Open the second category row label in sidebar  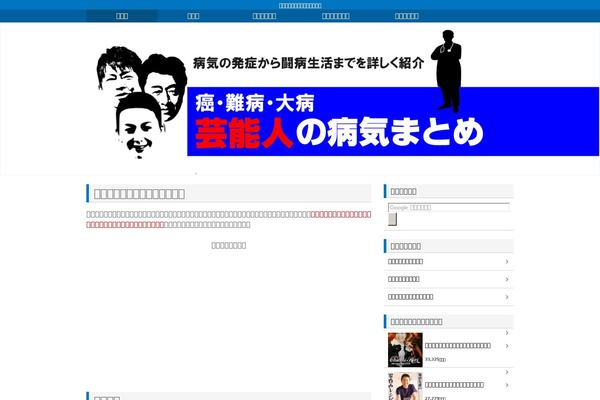[x=403, y=279]
